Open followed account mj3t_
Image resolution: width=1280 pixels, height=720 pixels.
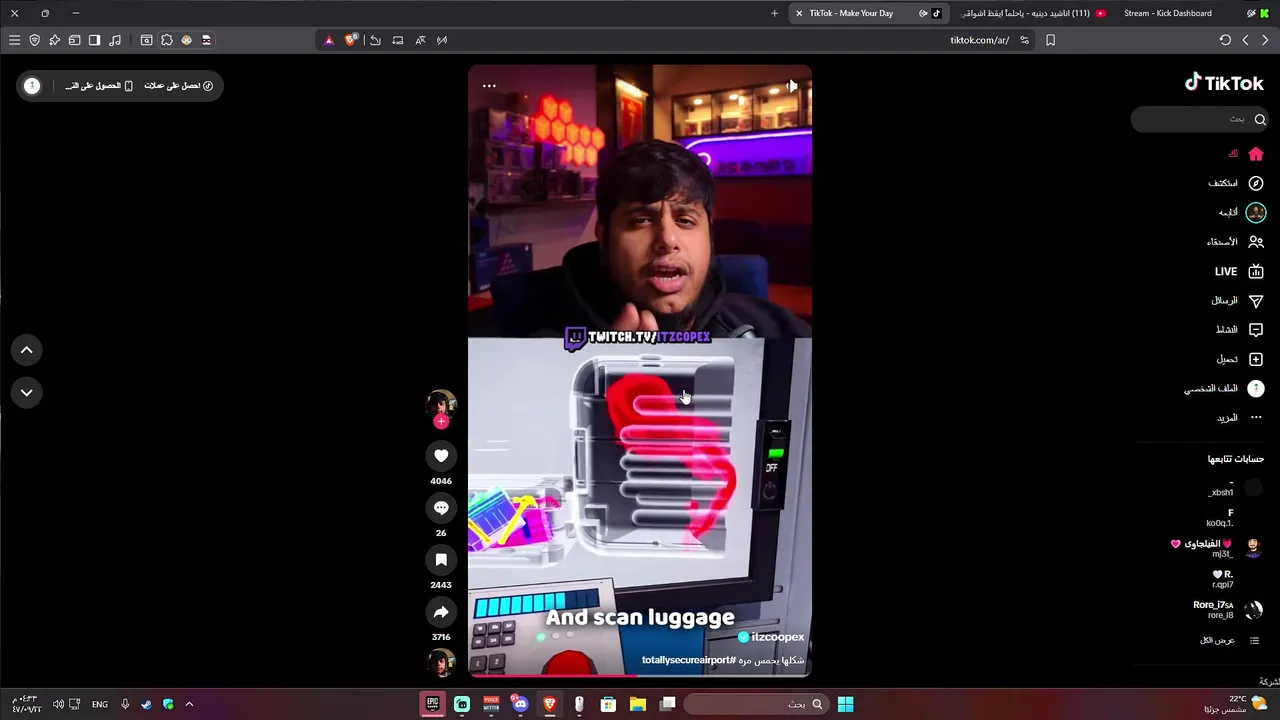point(1218,548)
